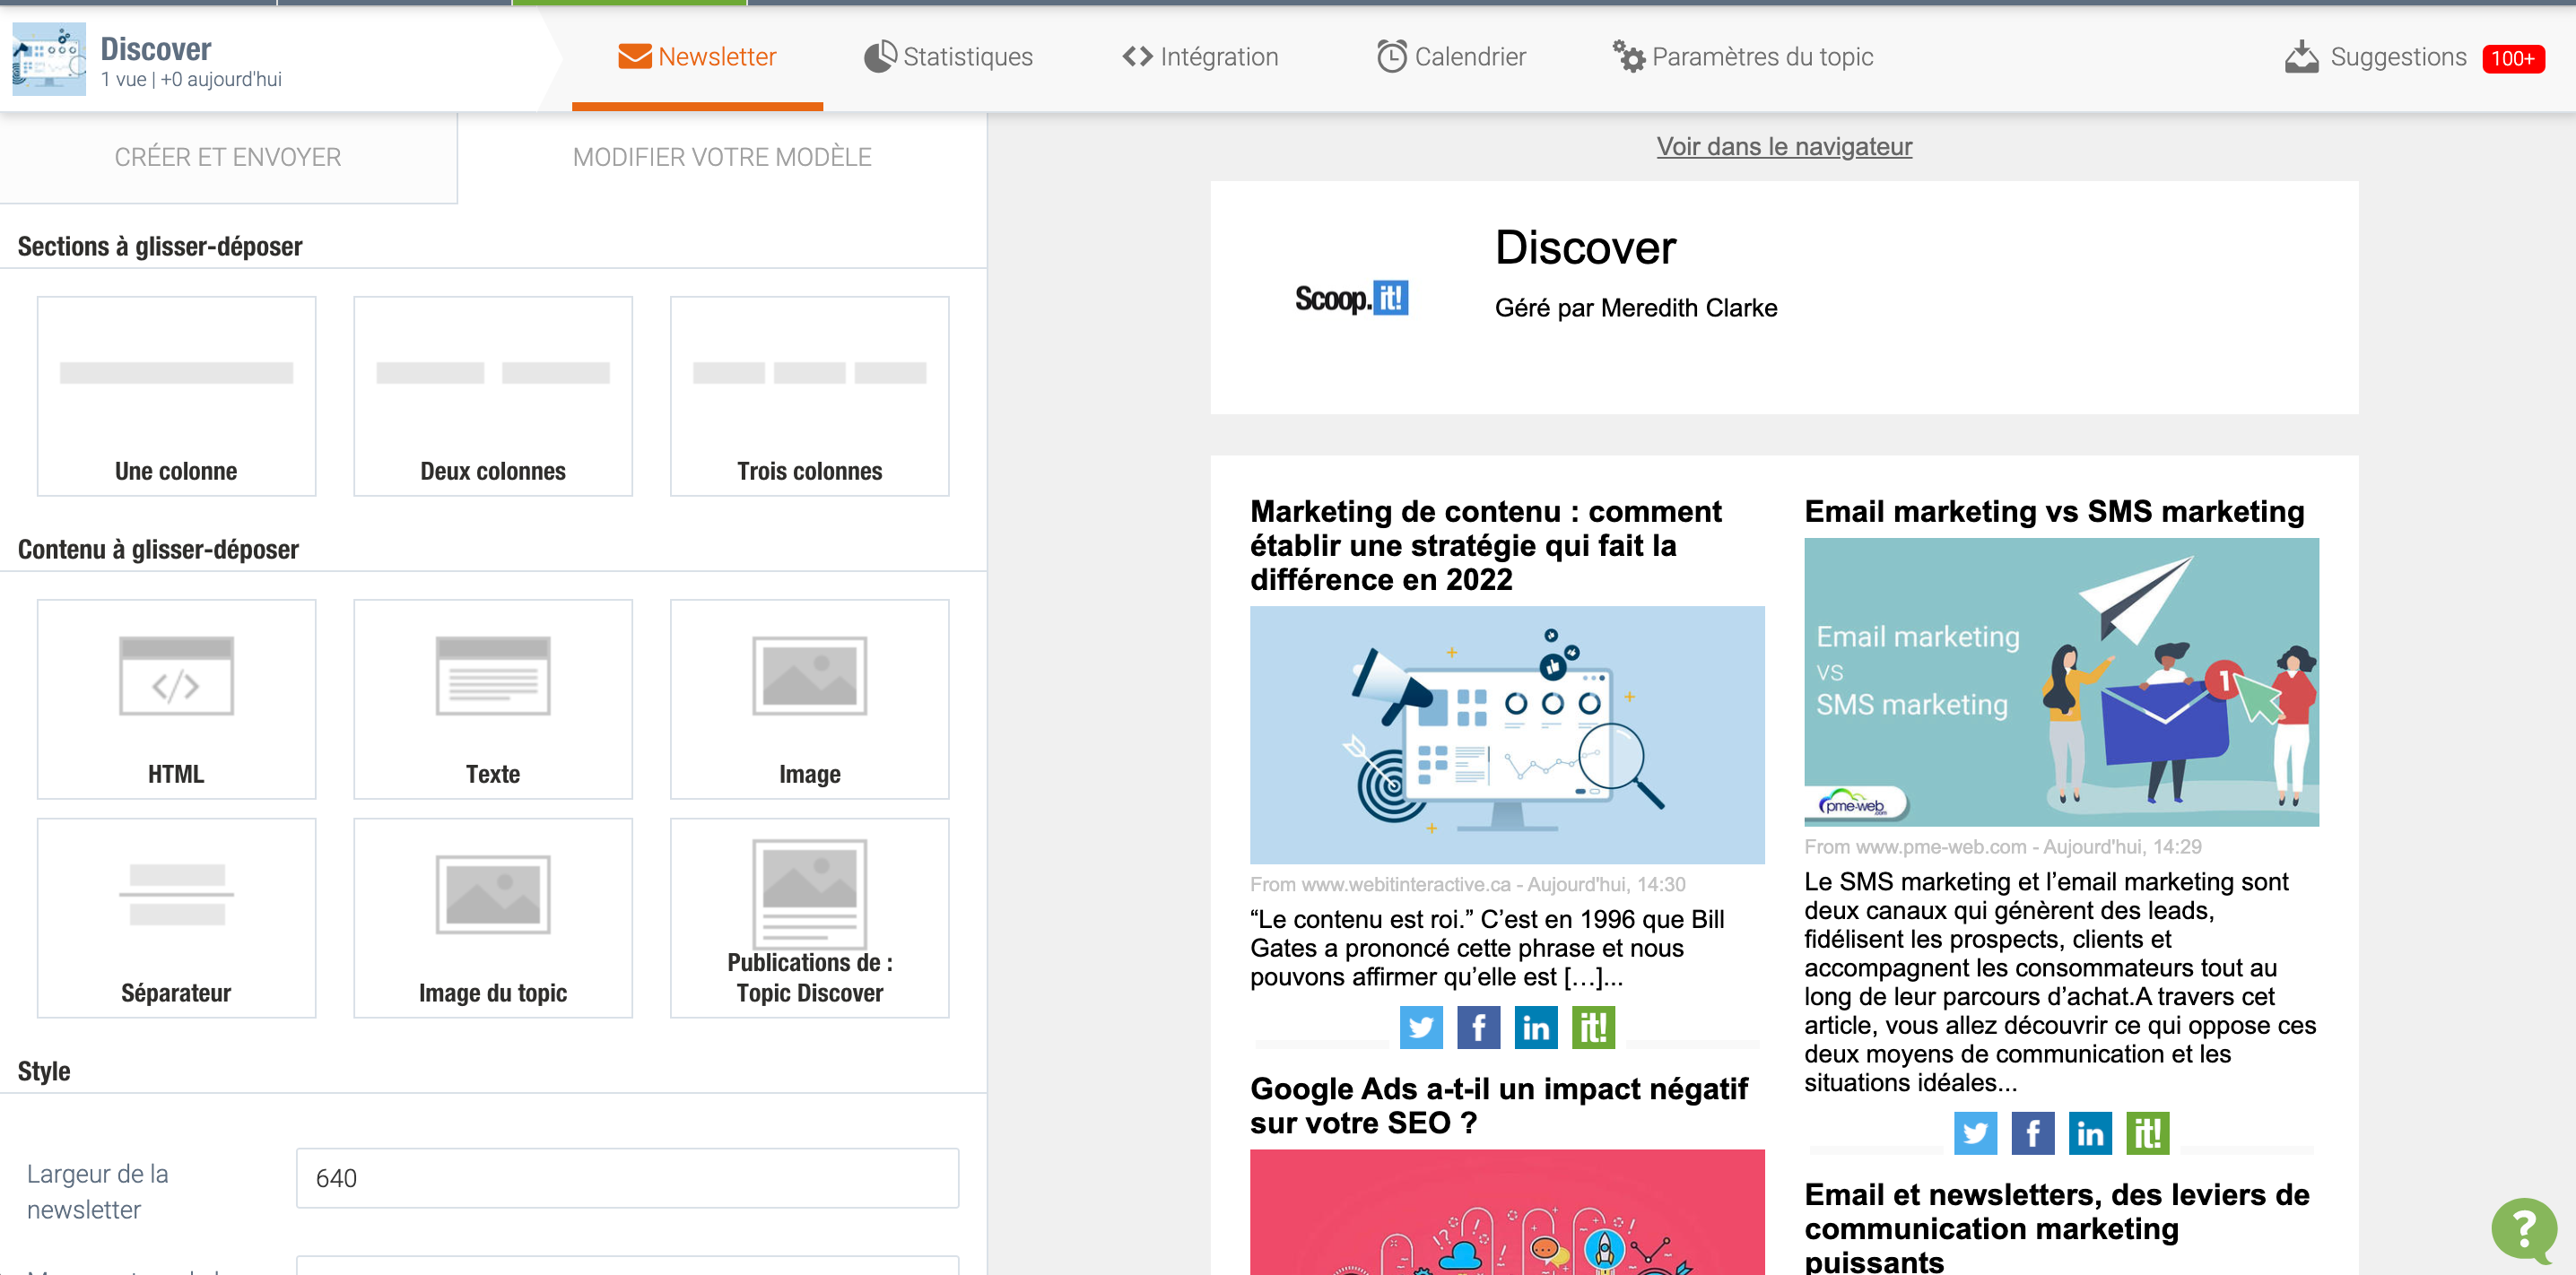Click 'Sections à glisser-déposer' heading
Viewport: 2576px width, 1275px height.
[x=160, y=246]
